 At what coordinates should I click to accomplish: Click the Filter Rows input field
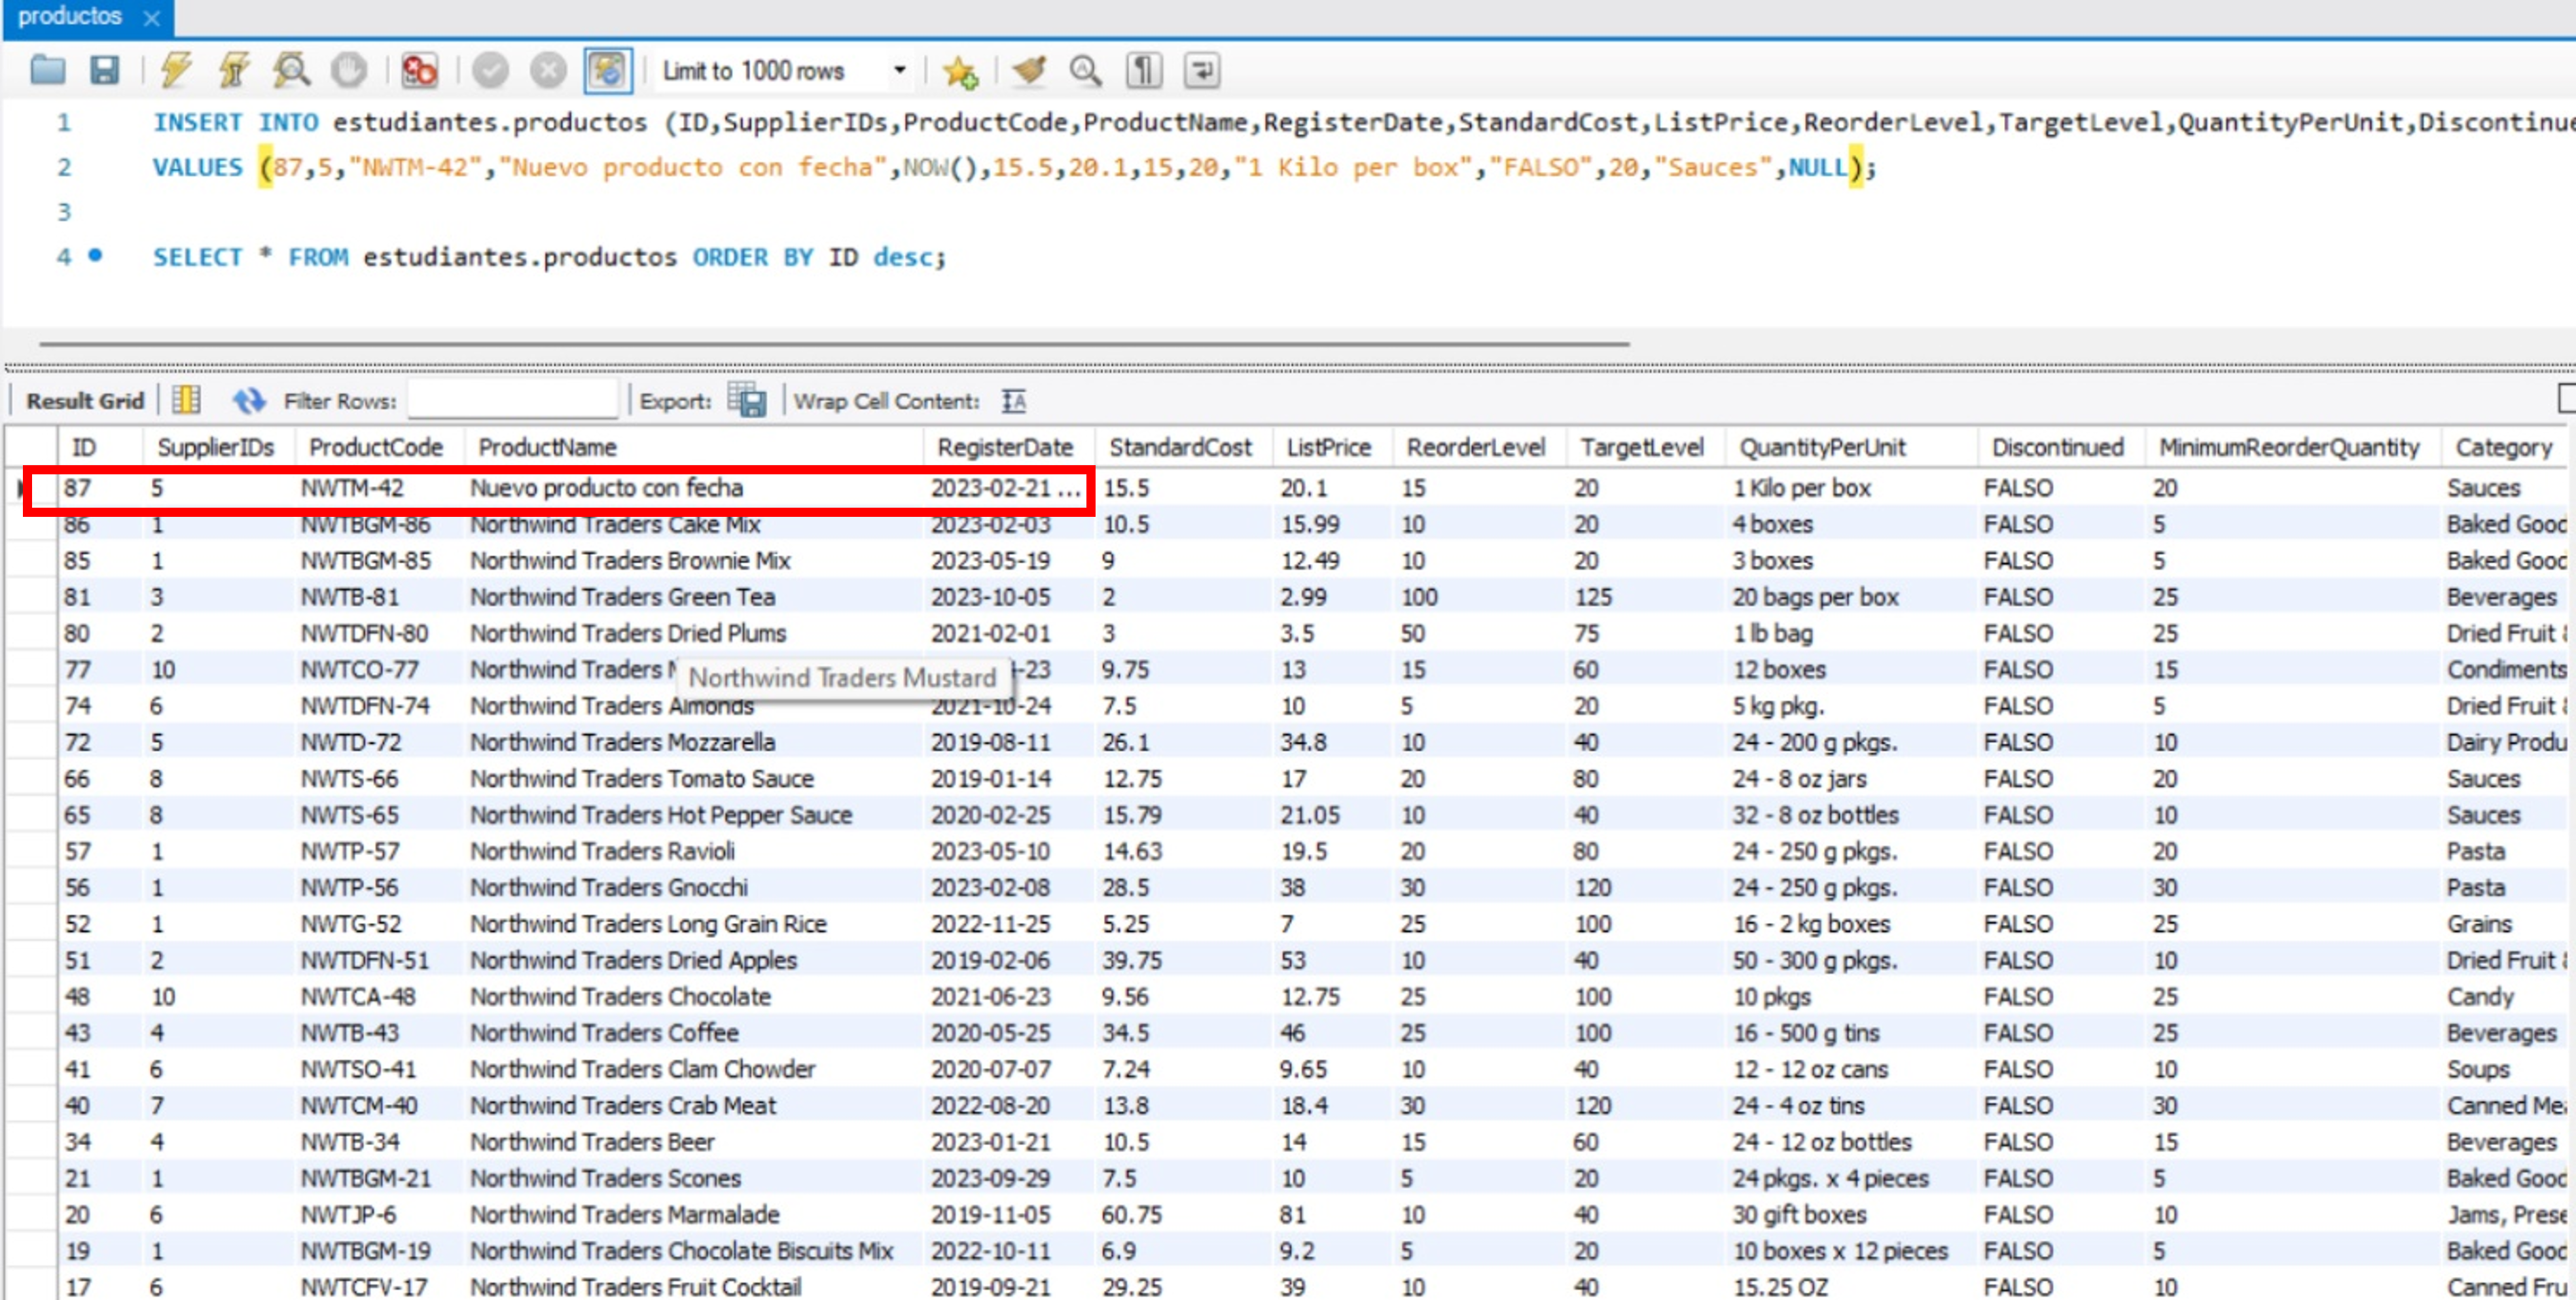[x=513, y=401]
